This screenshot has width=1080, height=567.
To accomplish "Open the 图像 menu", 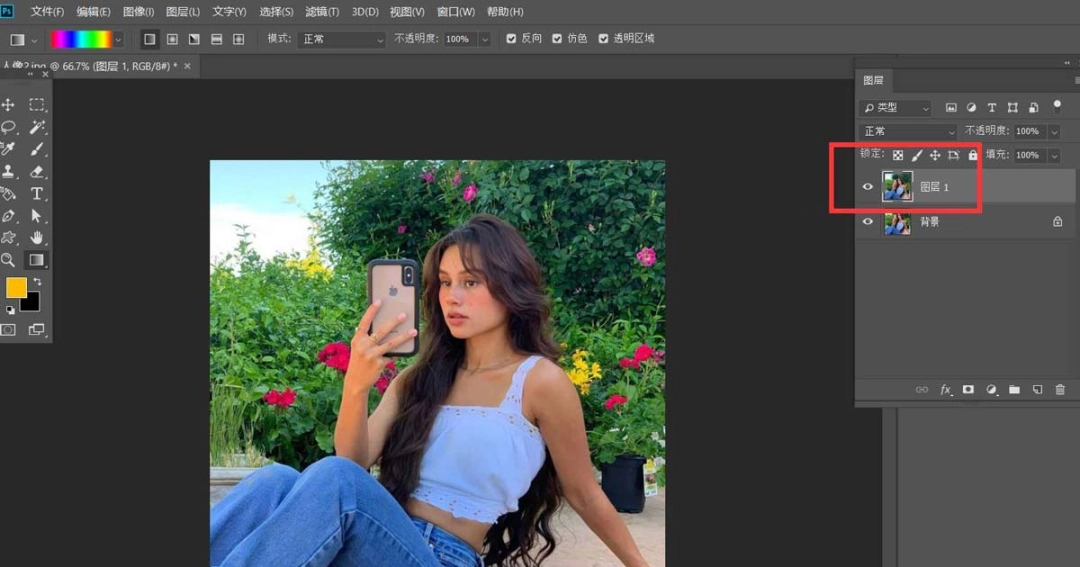I will point(138,12).
